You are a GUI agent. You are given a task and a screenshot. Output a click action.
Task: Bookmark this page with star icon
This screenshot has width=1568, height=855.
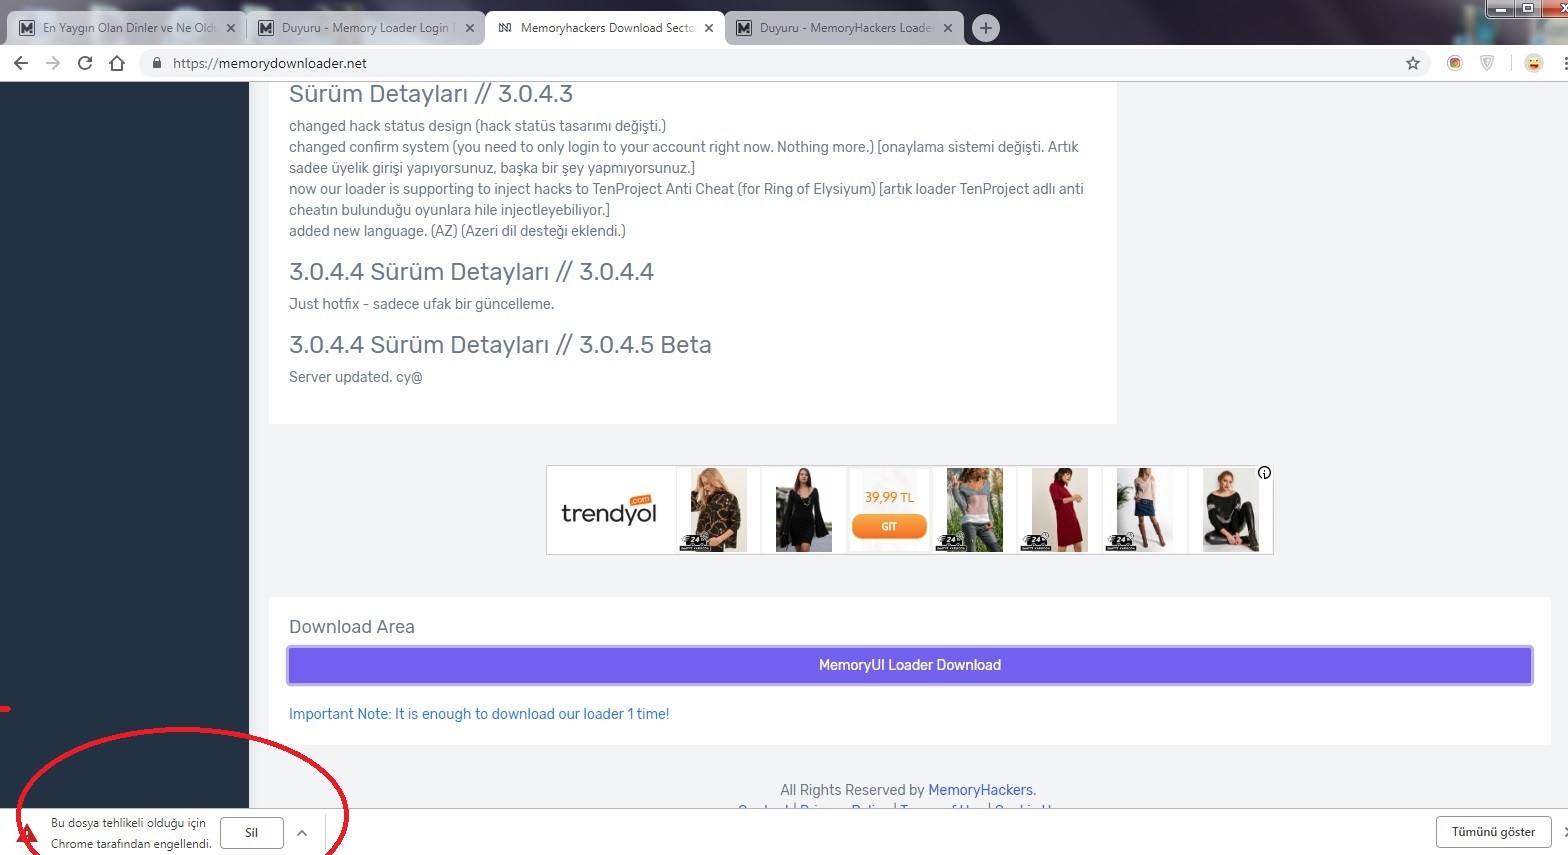point(1412,63)
